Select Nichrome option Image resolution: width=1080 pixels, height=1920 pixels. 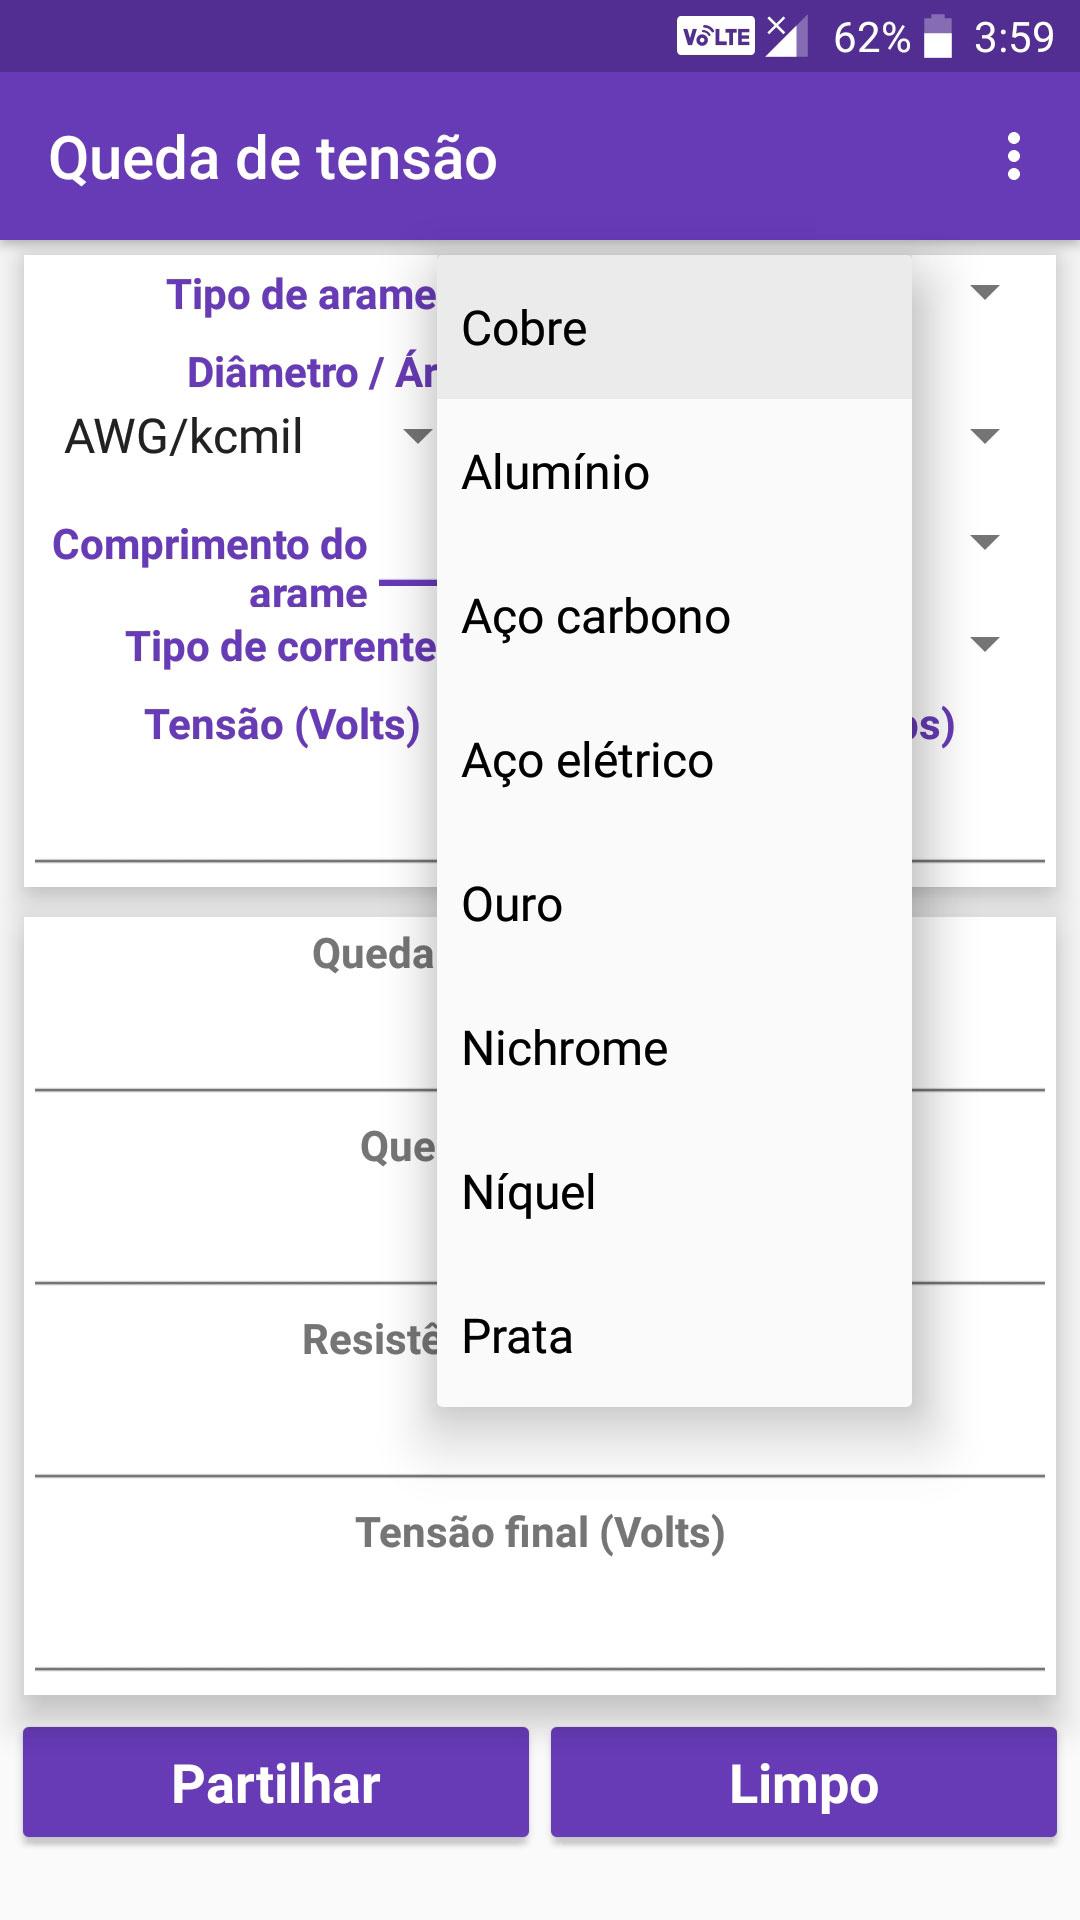pos(674,1048)
